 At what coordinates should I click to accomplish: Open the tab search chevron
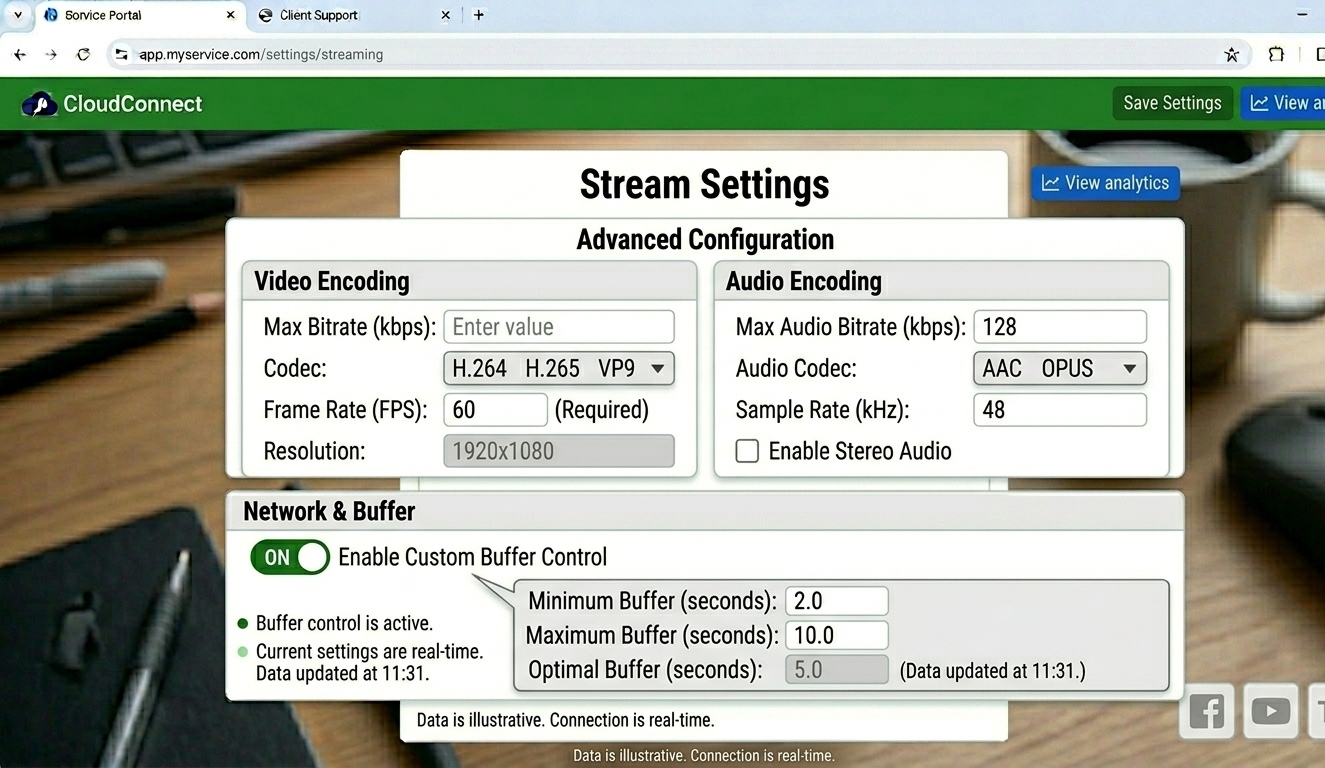(x=17, y=15)
